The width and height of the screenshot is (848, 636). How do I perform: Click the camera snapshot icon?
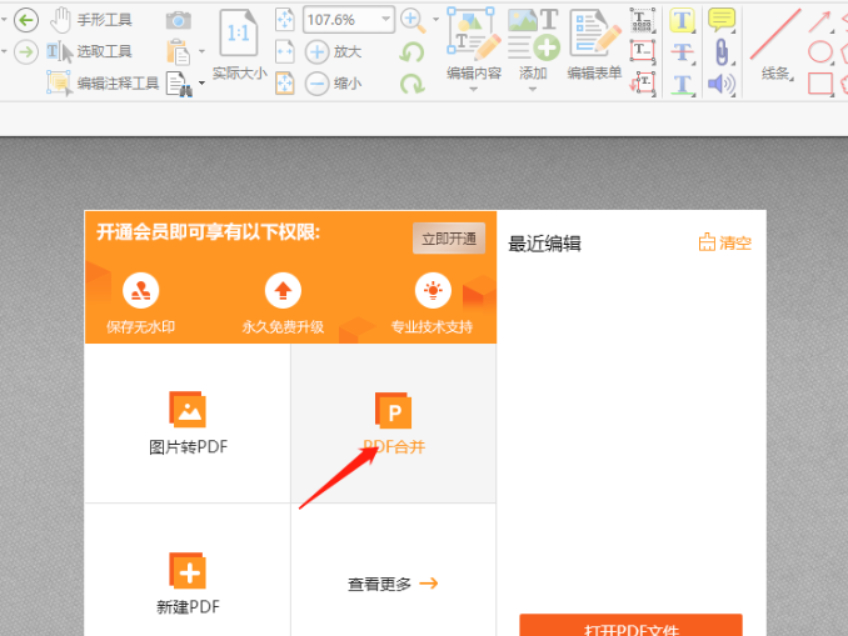178,21
